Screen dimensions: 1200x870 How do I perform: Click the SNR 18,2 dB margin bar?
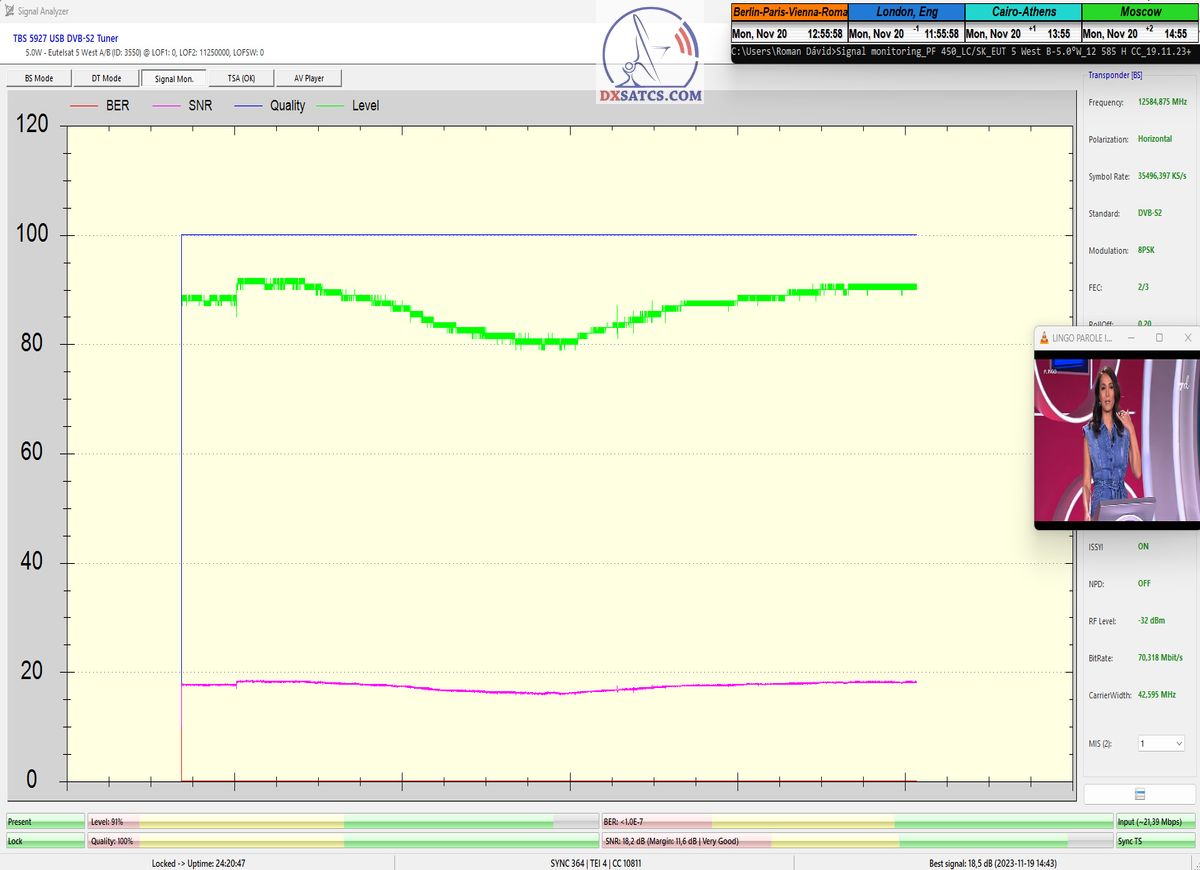[x=857, y=841]
